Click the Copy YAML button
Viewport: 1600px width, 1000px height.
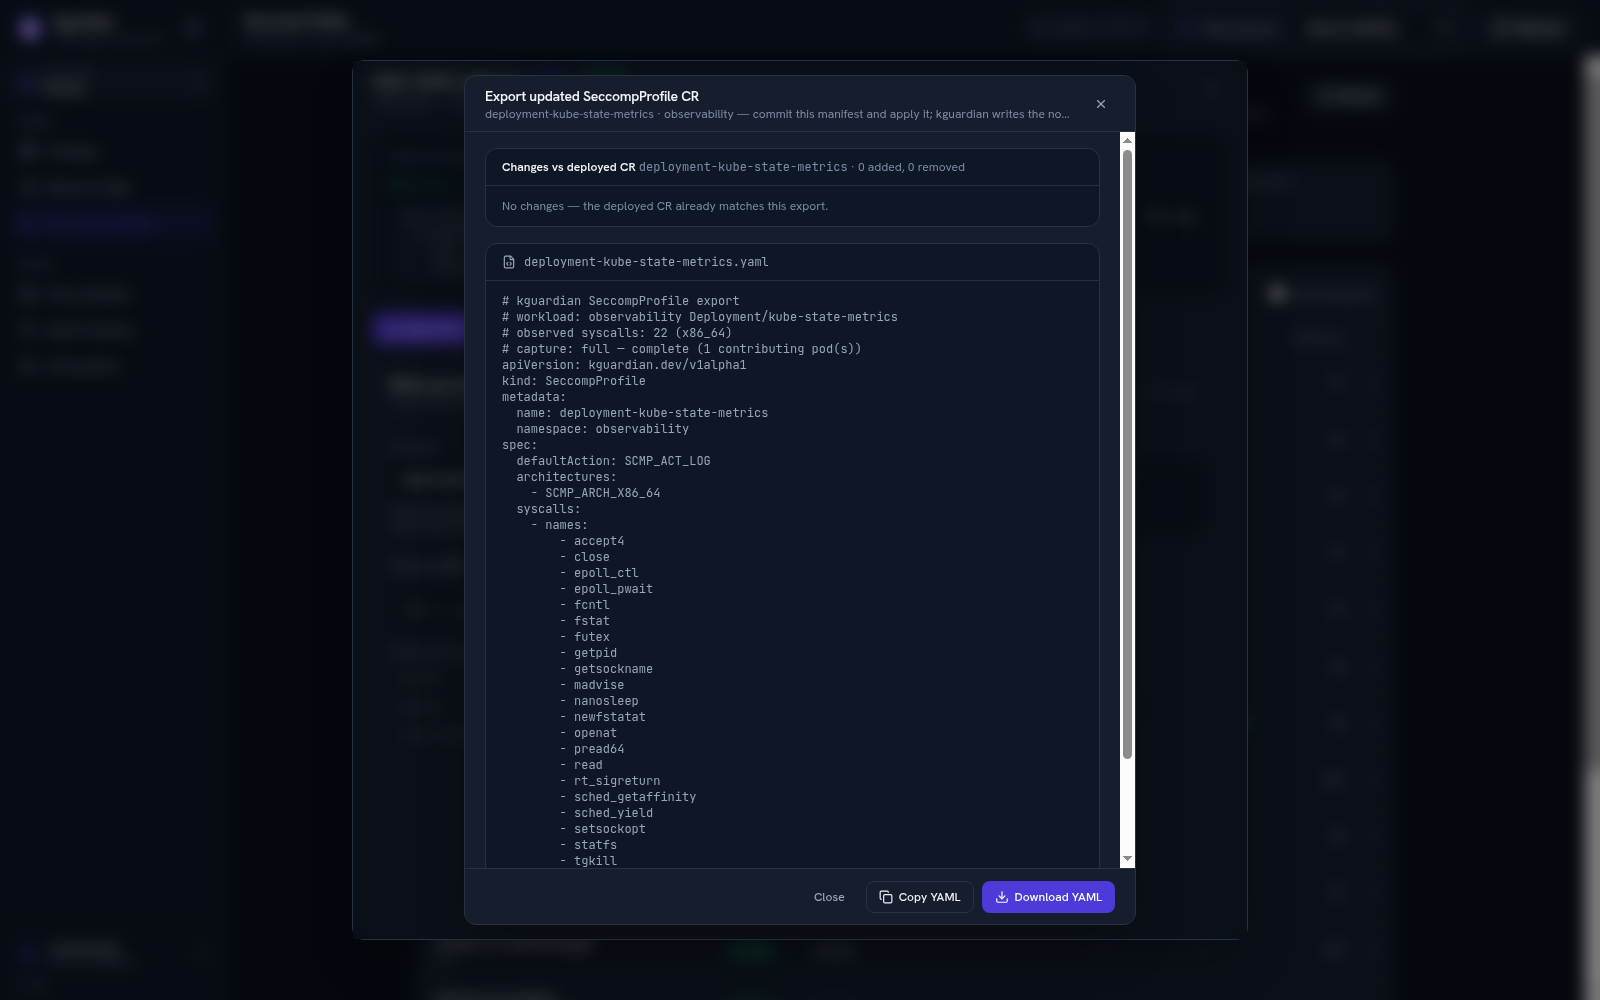point(919,897)
